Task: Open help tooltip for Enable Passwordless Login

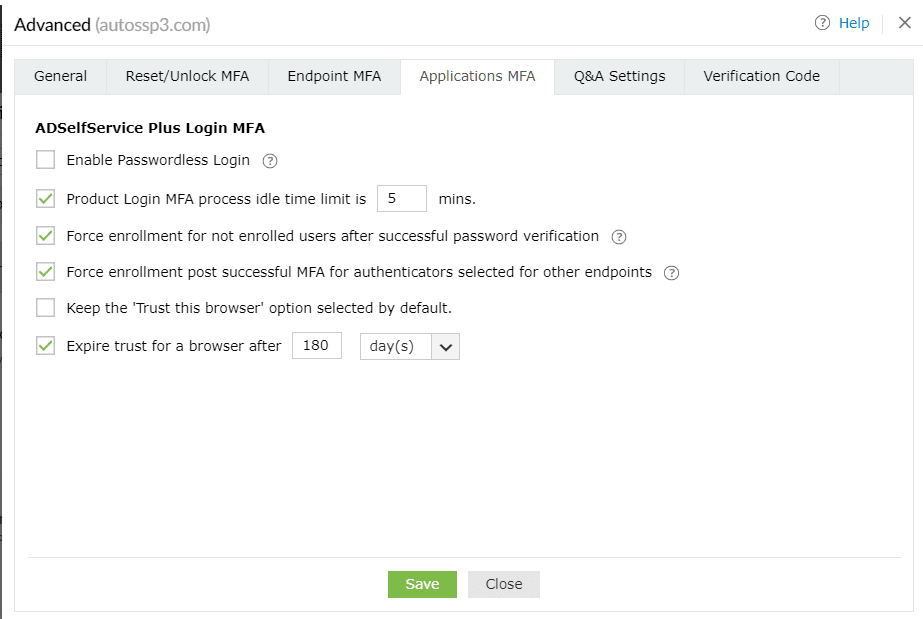Action: (x=270, y=161)
